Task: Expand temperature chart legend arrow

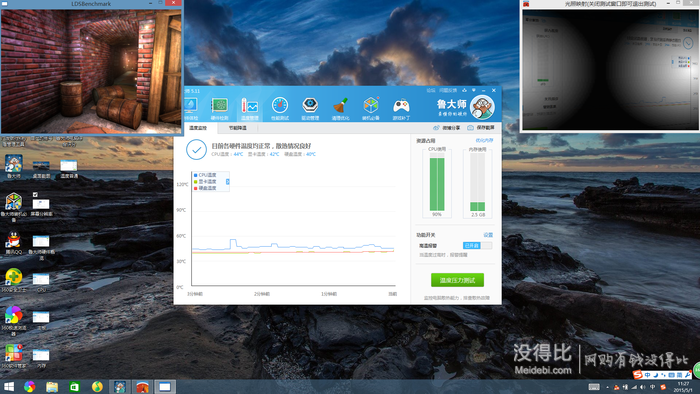Action: (228, 182)
